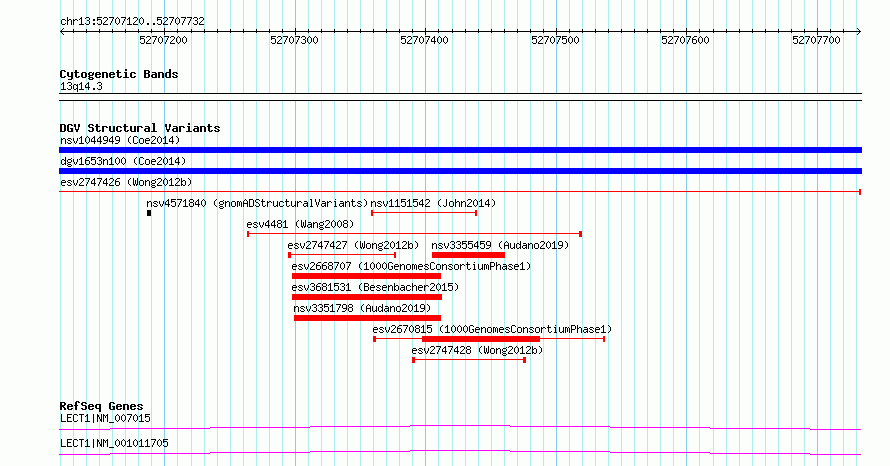890x466 pixels.
Task: Select the magenta LECT1|NM_007015 transcript line
Action: pos(460,427)
